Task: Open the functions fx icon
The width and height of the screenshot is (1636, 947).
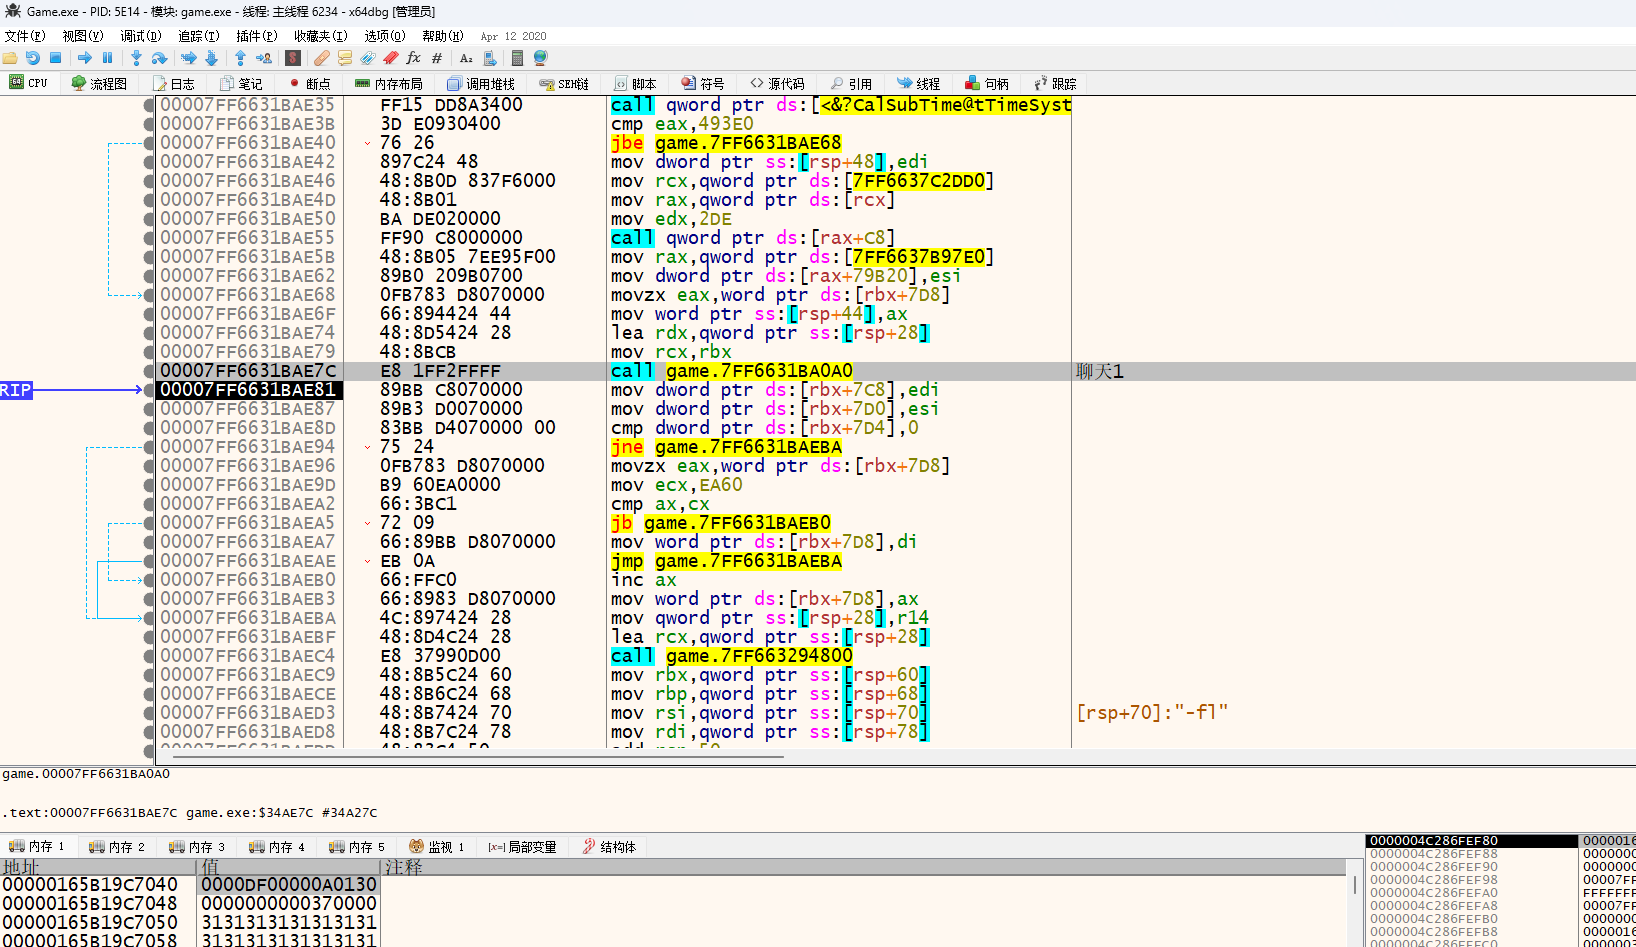Action: 414,58
